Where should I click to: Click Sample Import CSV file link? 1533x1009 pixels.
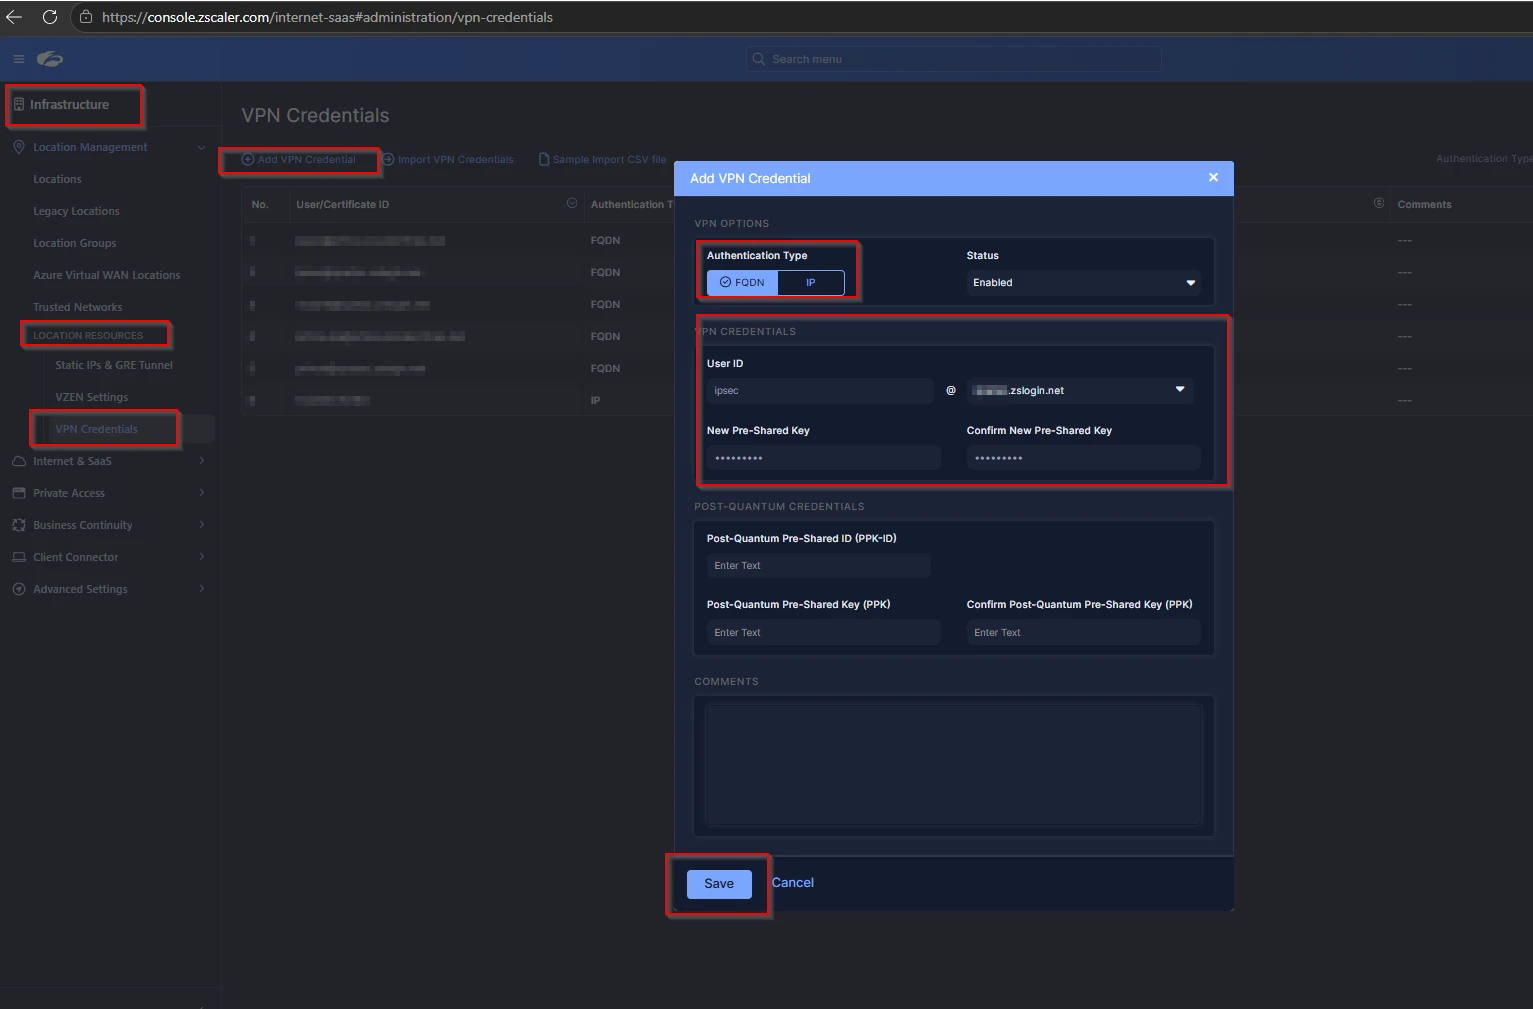(609, 159)
